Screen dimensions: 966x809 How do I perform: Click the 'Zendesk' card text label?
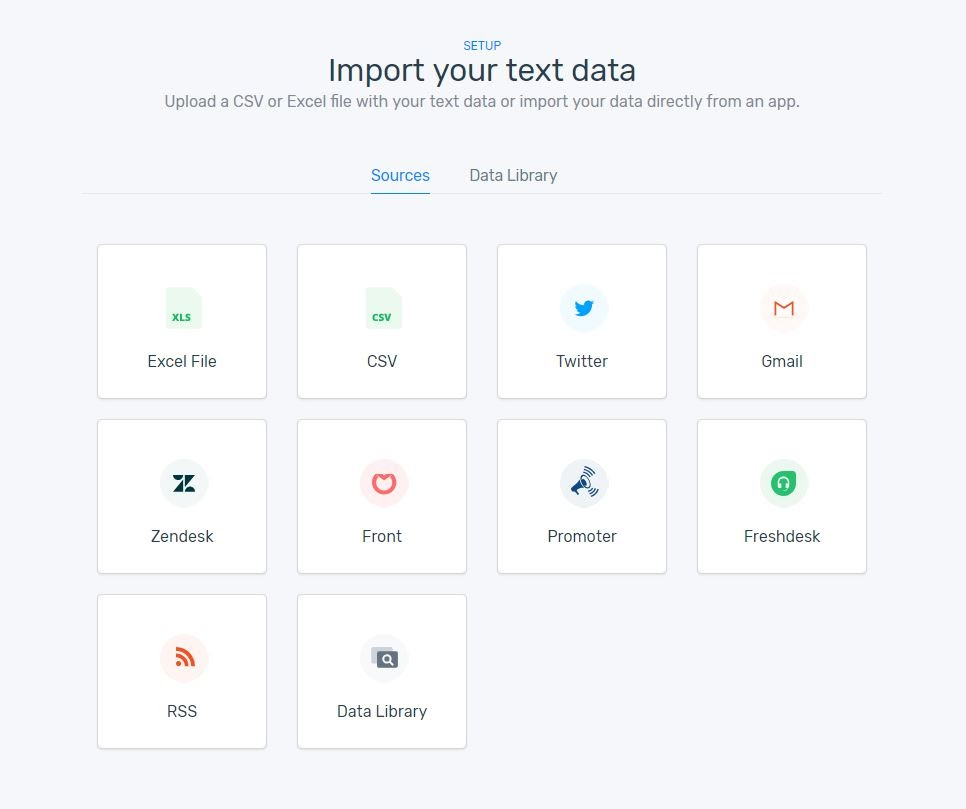(x=182, y=536)
